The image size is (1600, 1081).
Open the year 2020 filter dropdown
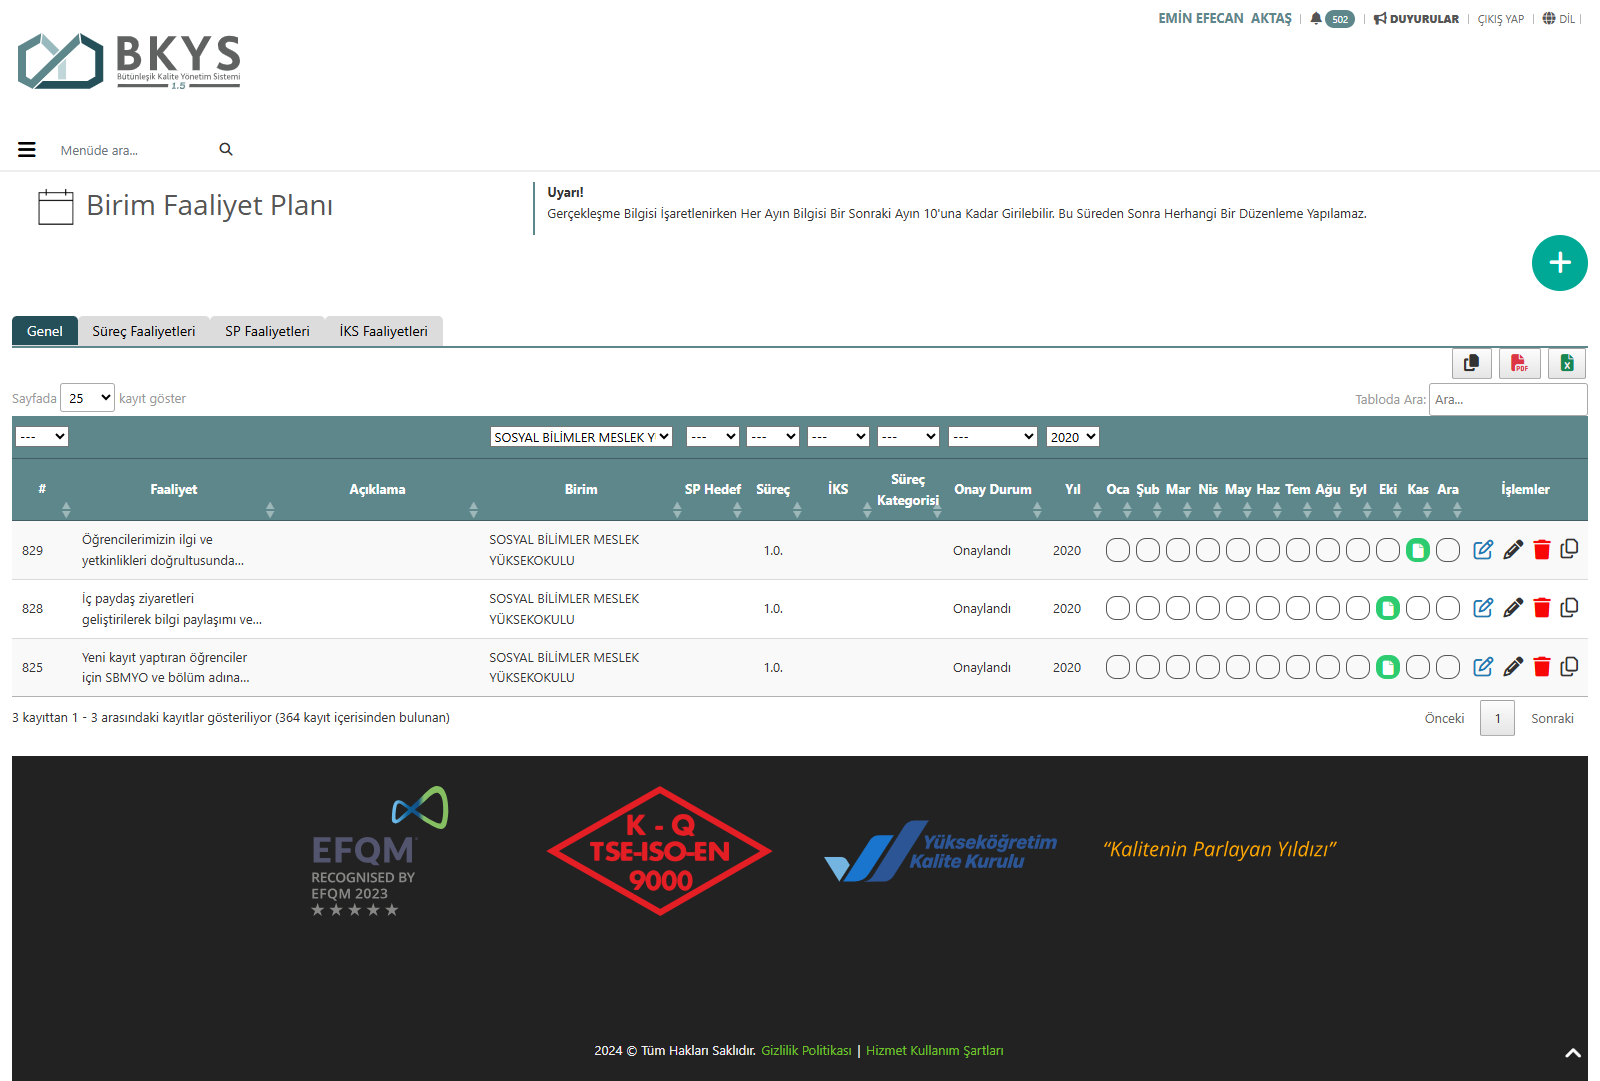(1072, 437)
